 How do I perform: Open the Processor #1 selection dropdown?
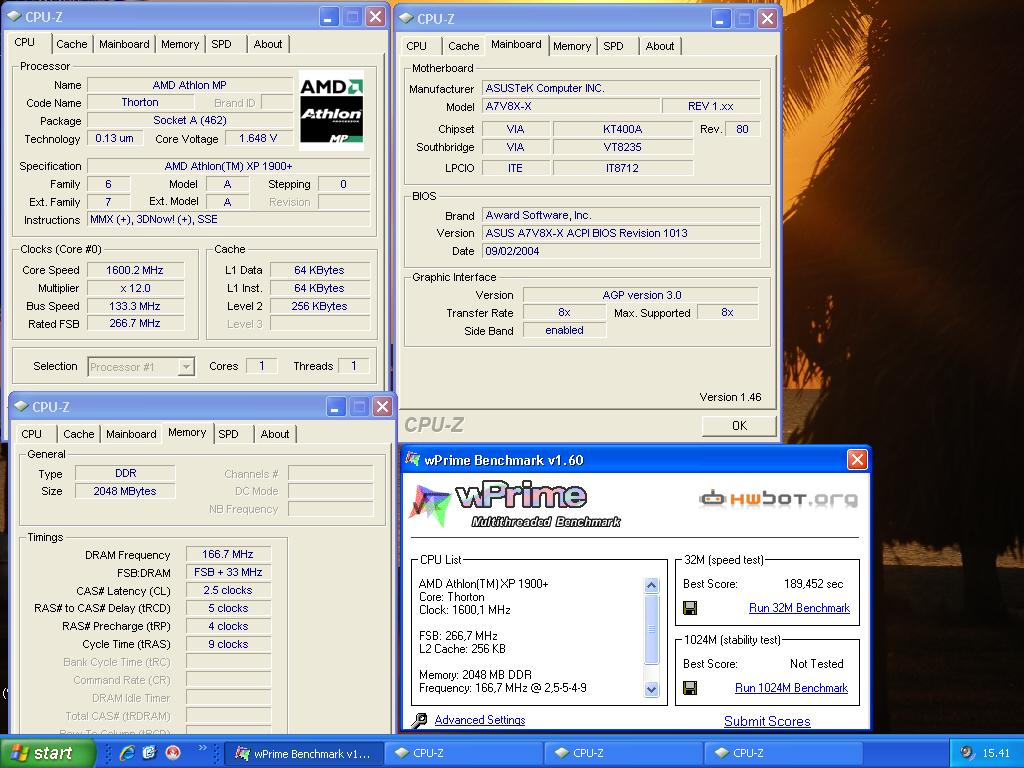[186, 367]
